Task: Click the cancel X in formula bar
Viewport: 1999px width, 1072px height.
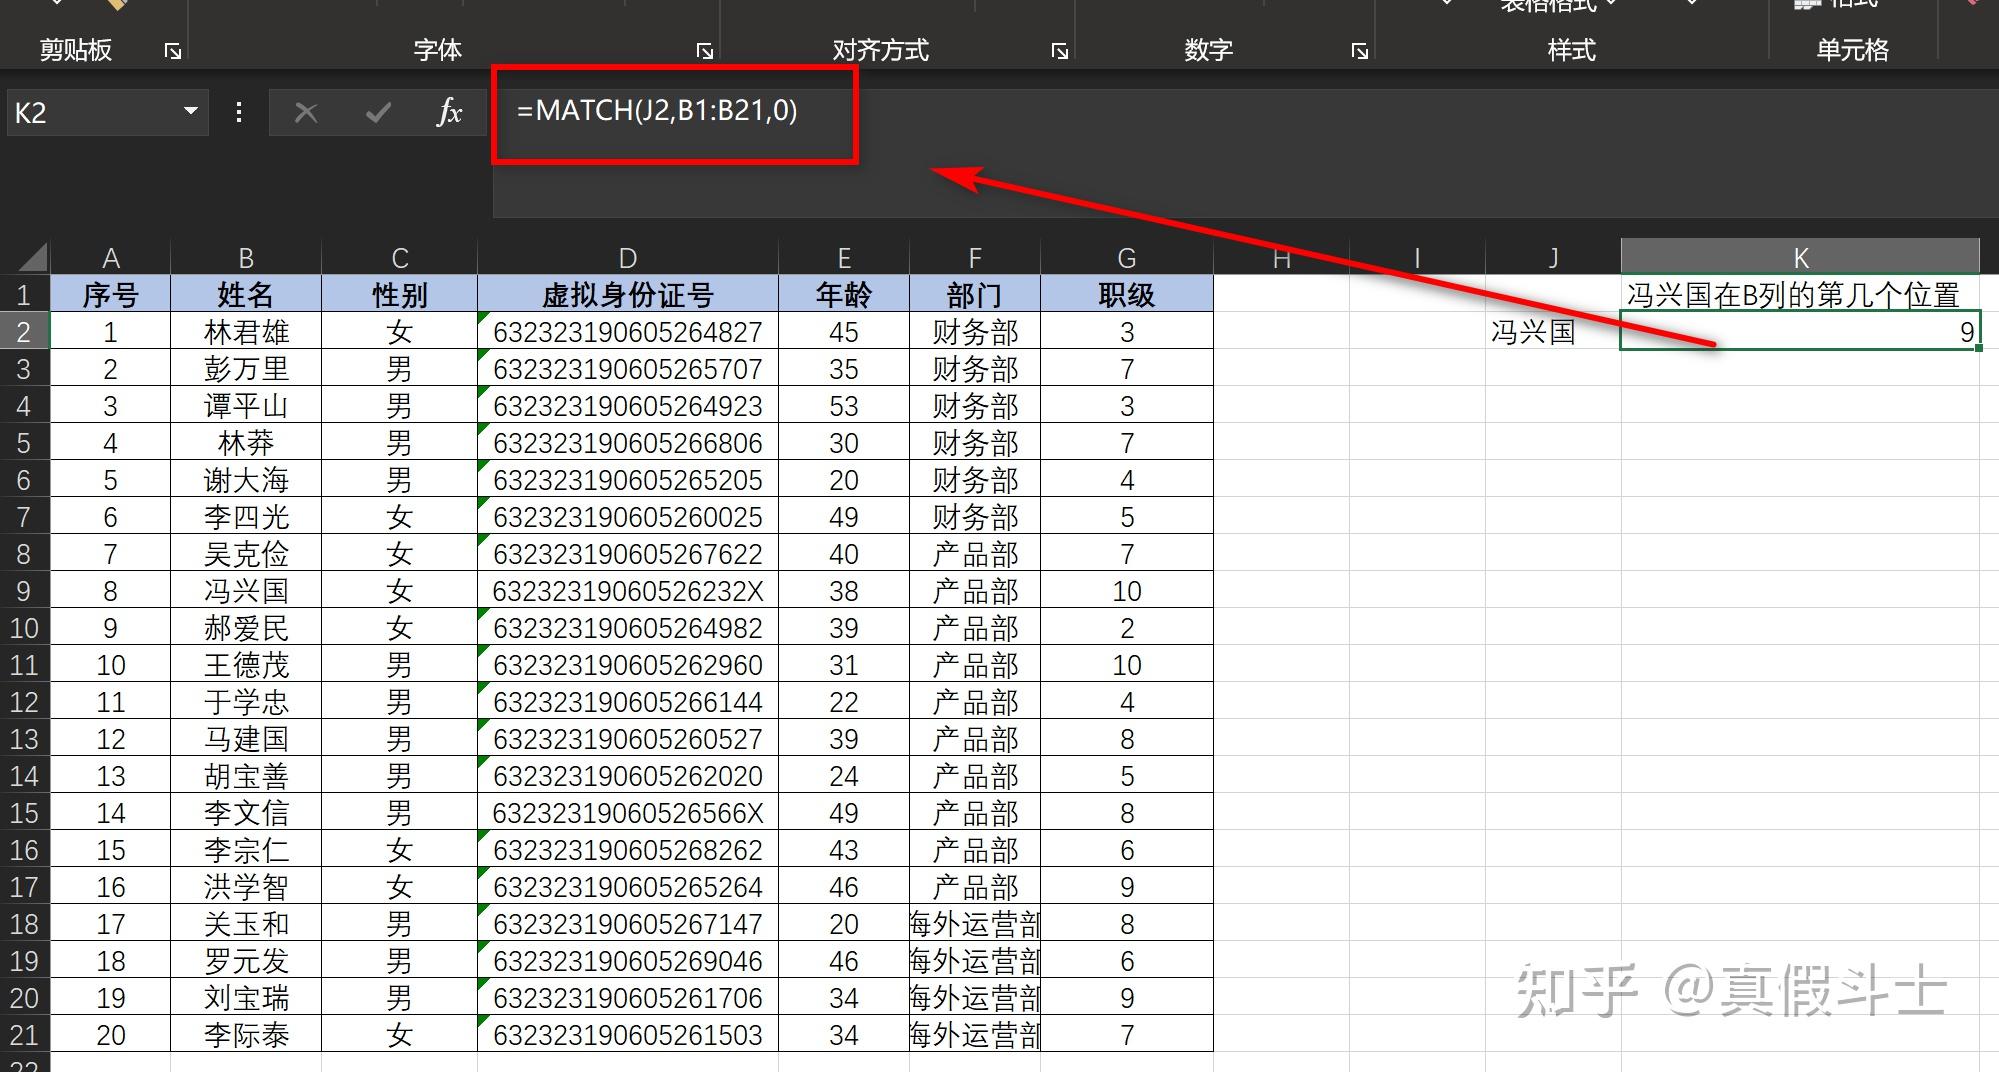Action: (306, 113)
